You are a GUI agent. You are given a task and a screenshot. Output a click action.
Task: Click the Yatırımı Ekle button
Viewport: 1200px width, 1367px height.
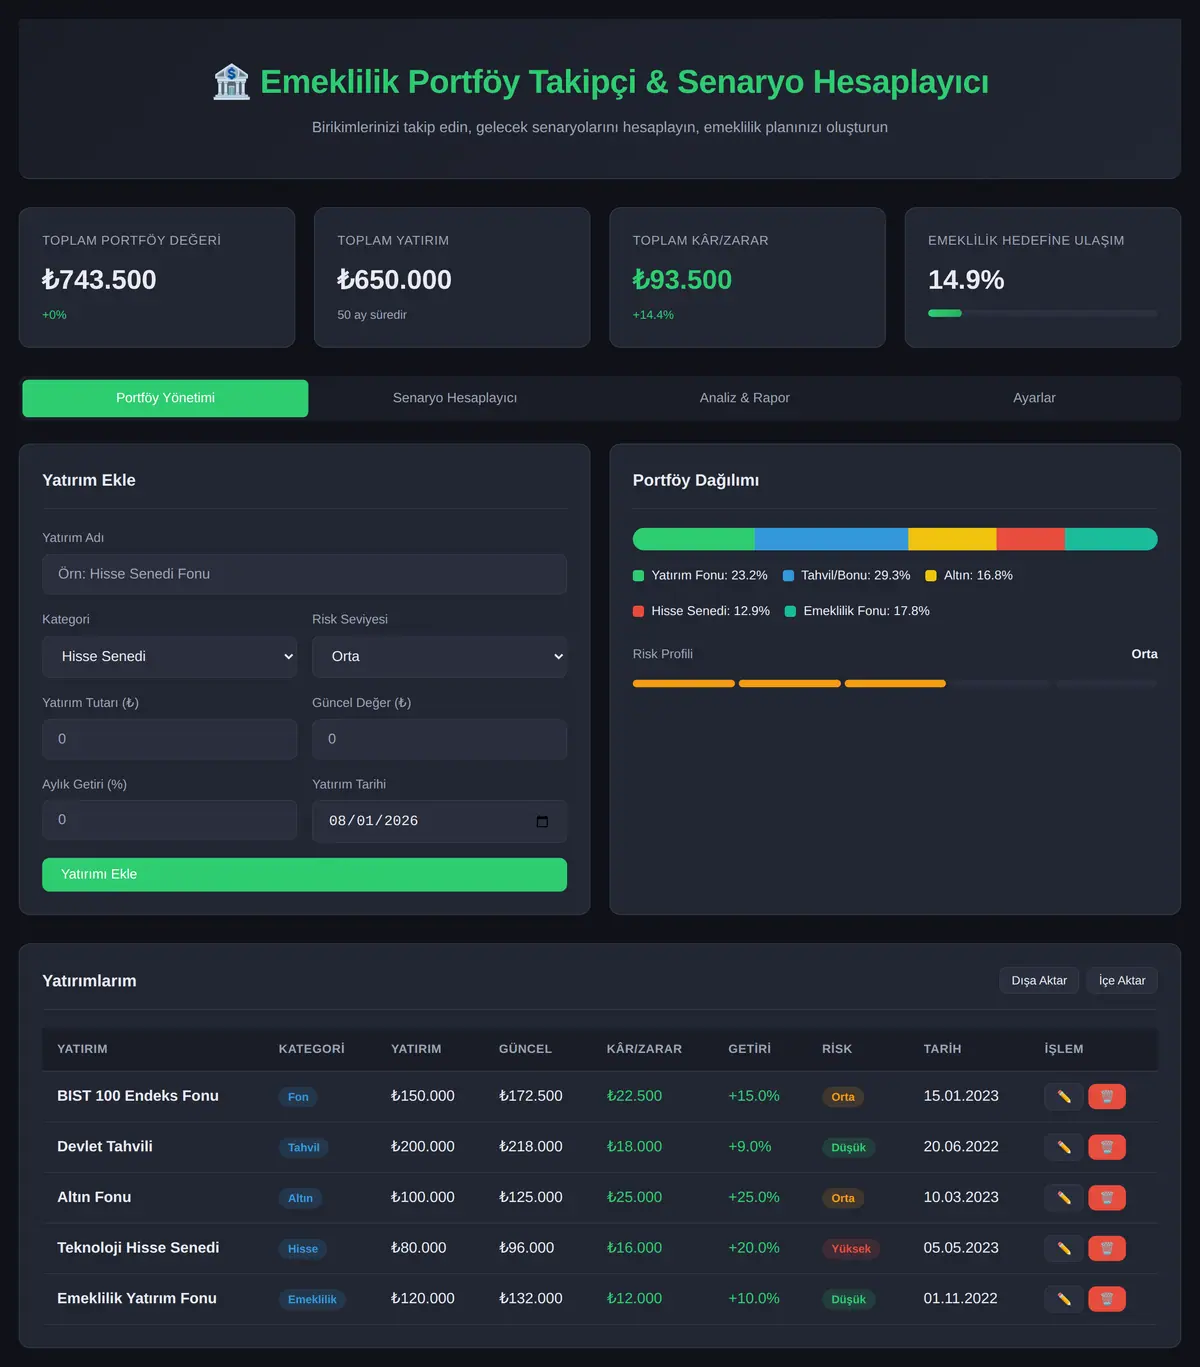304,875
